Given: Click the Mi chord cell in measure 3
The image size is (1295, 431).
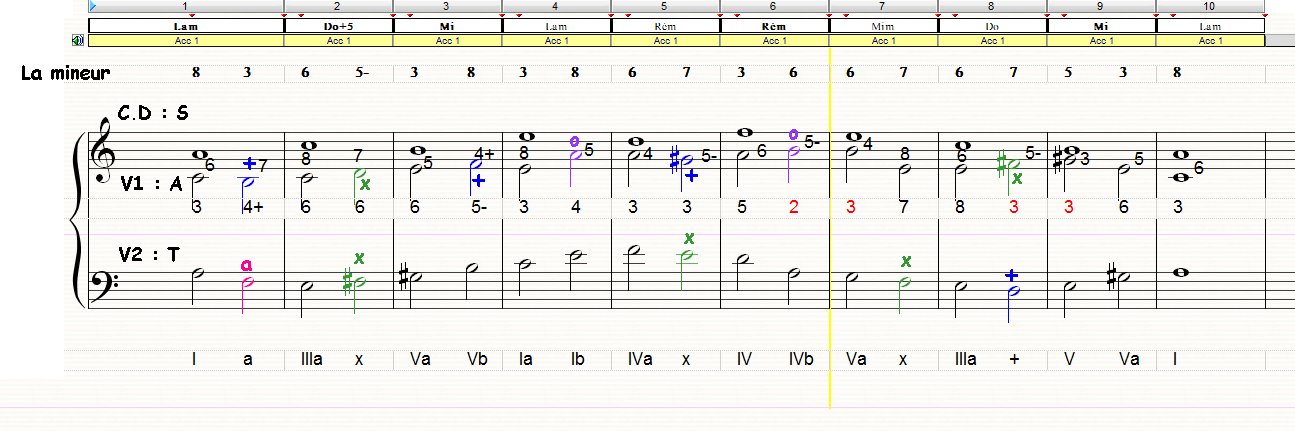Looking at the screenshot, I should pos(447,26).
